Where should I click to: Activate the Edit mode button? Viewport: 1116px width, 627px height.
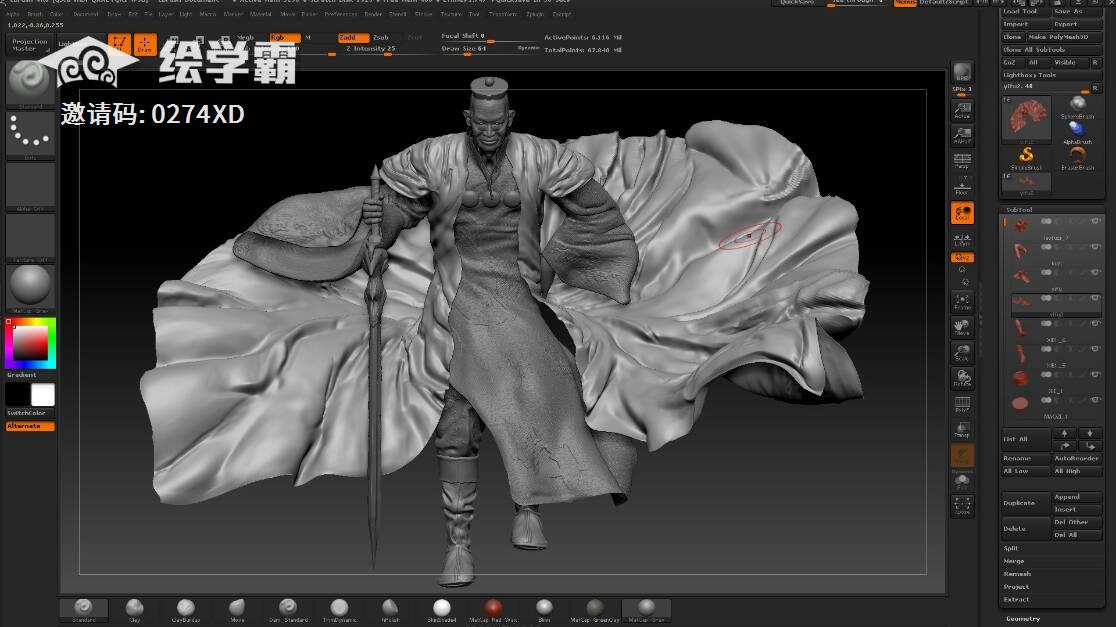119,44
